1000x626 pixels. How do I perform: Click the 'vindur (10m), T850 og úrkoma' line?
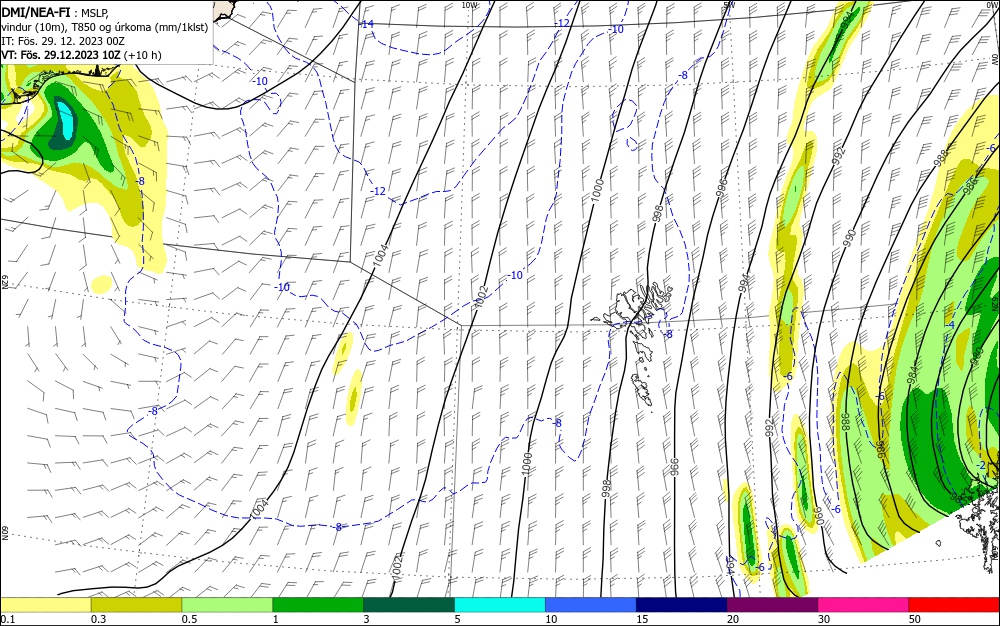coord(105,27)
